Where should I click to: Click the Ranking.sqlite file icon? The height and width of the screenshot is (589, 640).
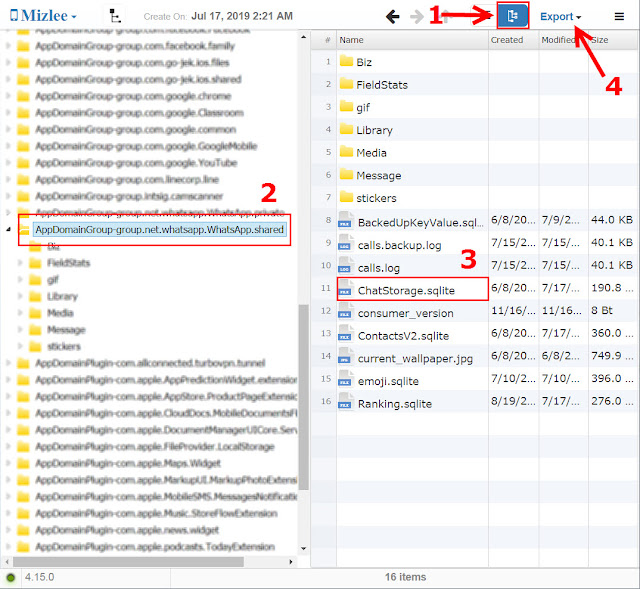(x=345, y=402)
